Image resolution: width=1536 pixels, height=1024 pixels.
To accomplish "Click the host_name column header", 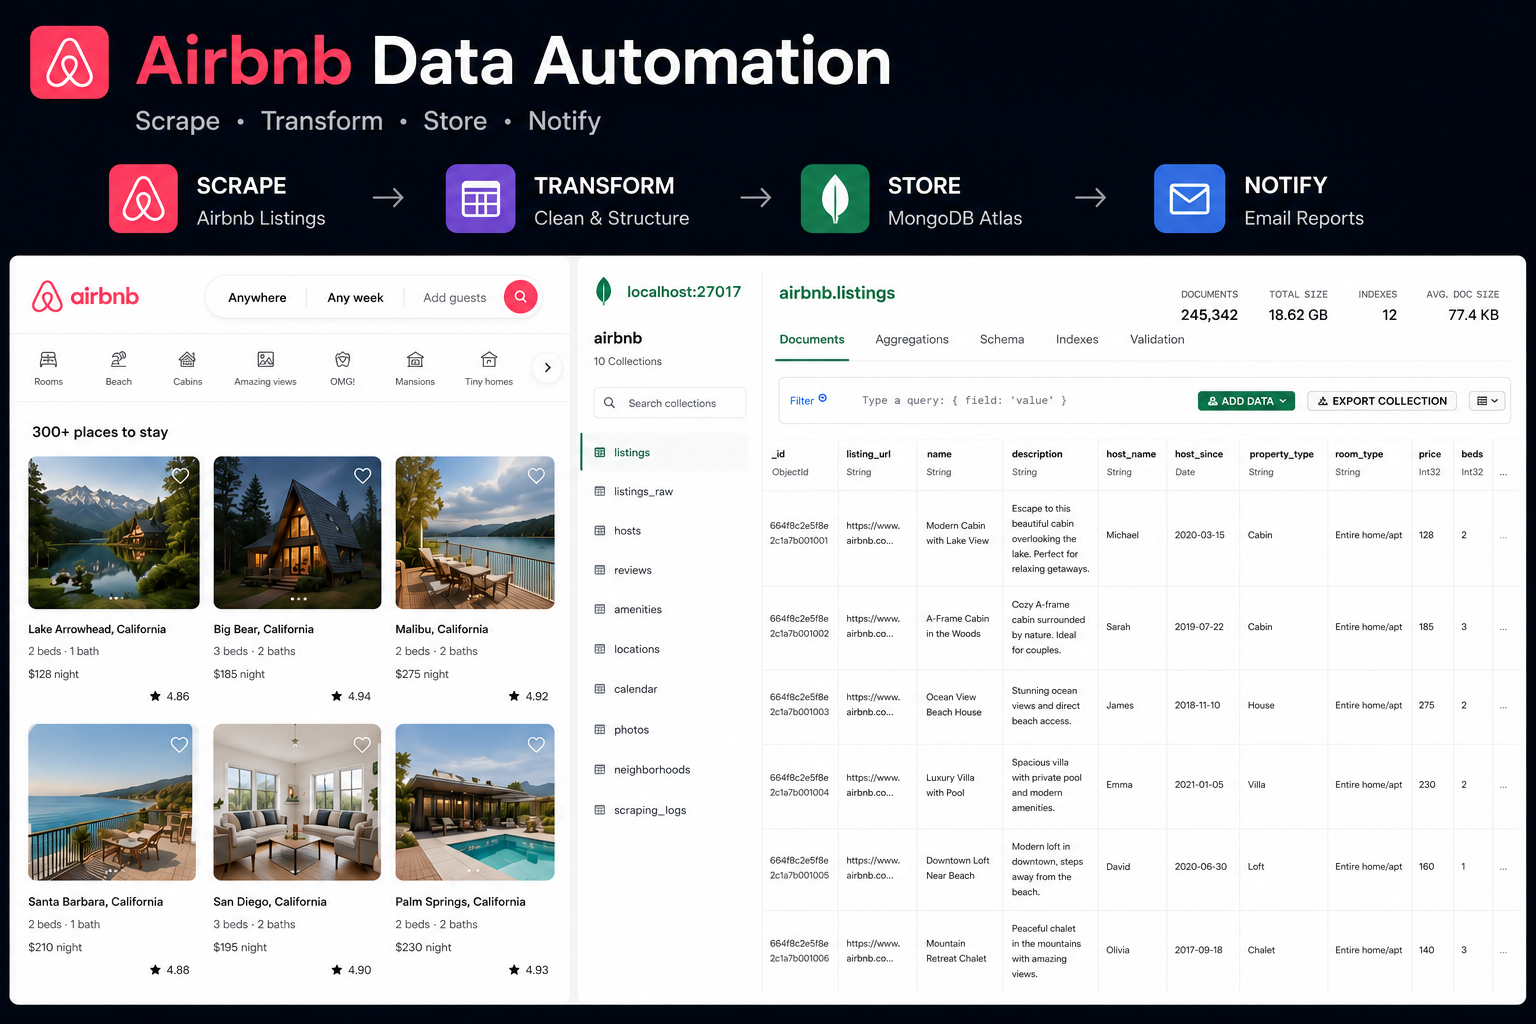I will [1131, 454].
